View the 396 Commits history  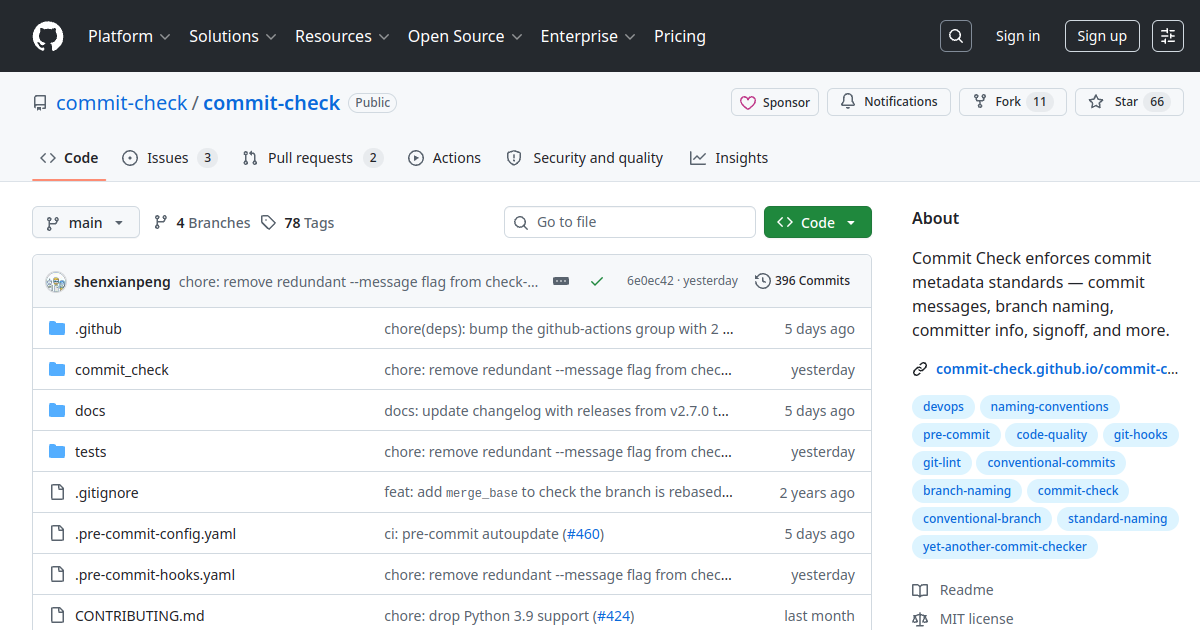tap(802, 281)
